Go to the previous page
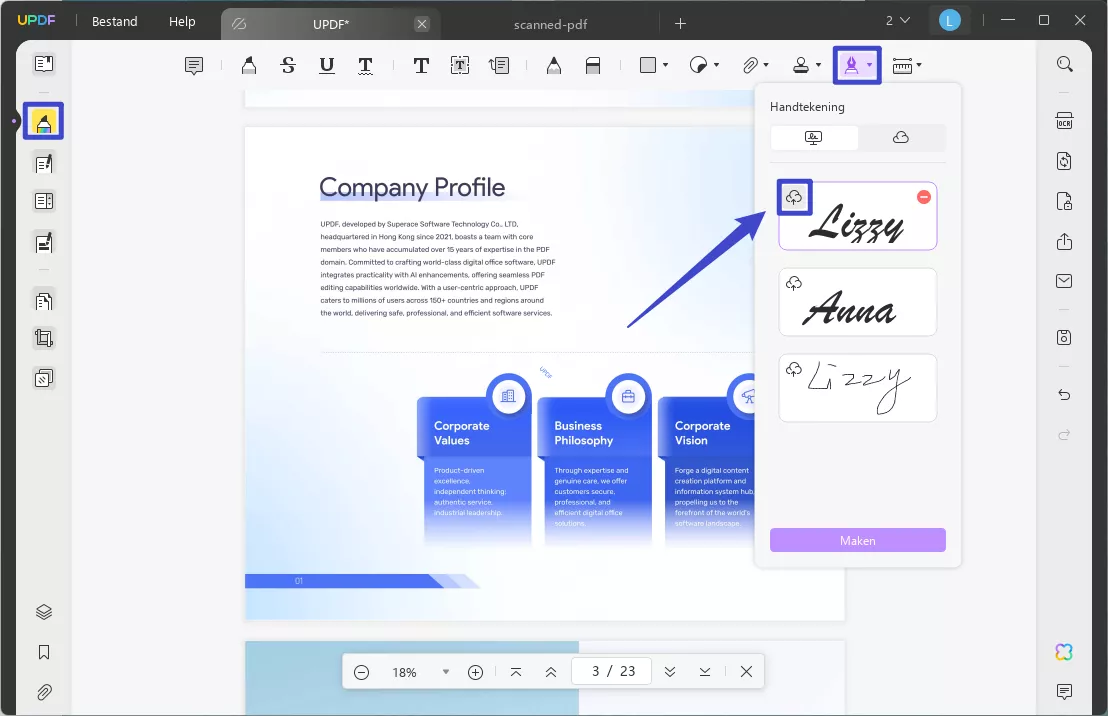 (550, 672)
